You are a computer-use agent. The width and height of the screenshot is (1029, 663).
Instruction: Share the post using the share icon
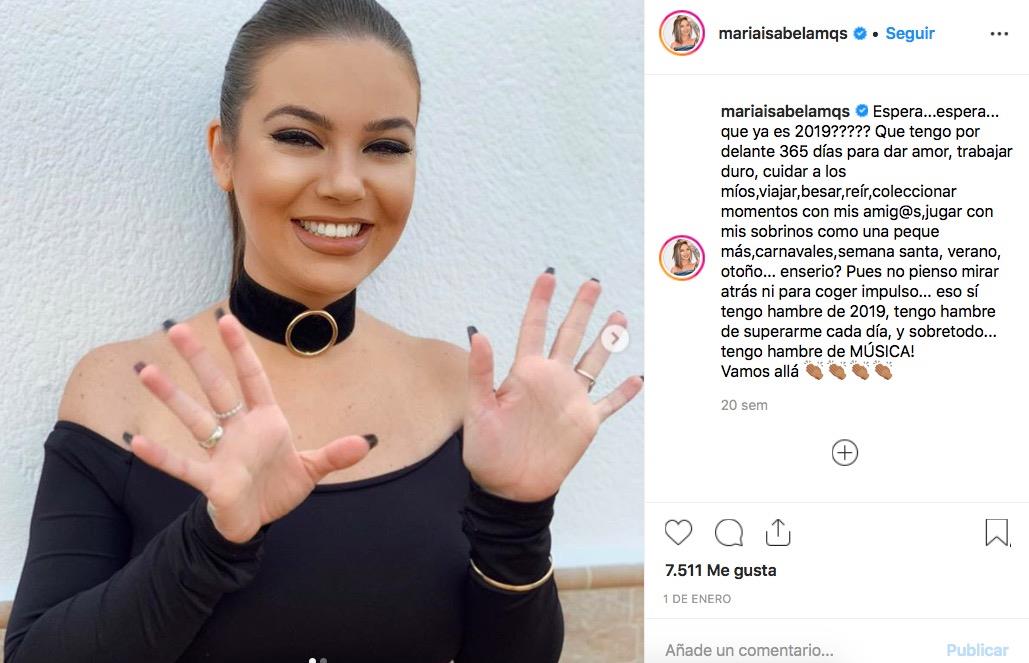[x=778, y=532]
